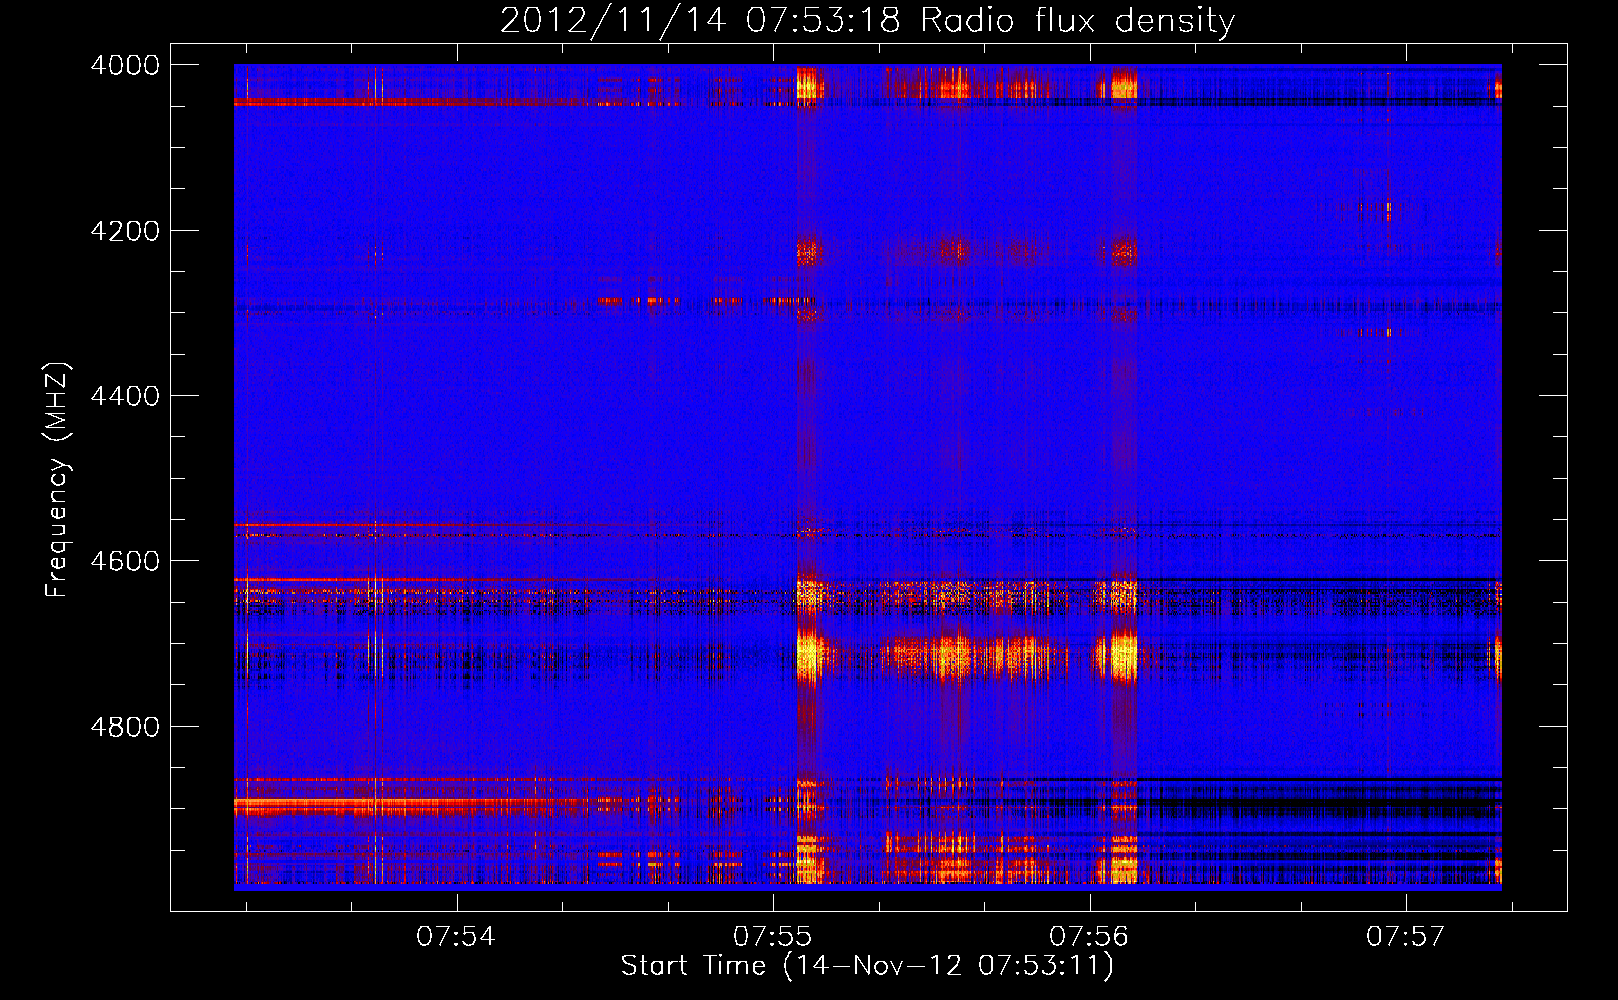Screen dimensions: 1618x1000
Task: Click the 'Frequency (MHZ)' axis title
Action: (57, 480)
